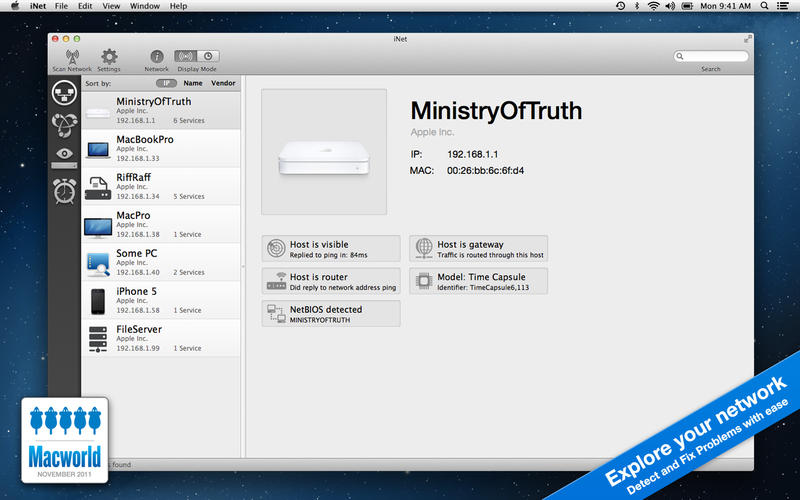The image size is (800, 500).
Task: Switch Display Mode to the radar view
Action: pos(185,56)
